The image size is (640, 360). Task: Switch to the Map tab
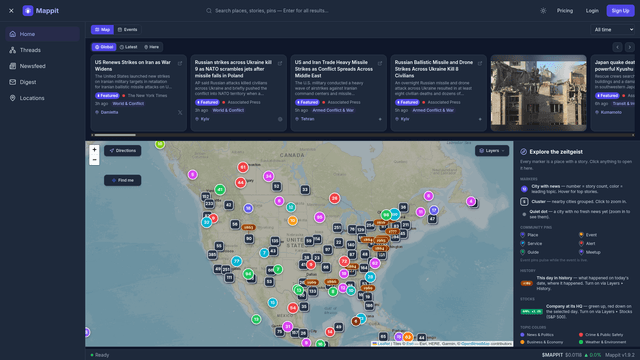pyautogui.click(x=102, y=29)
